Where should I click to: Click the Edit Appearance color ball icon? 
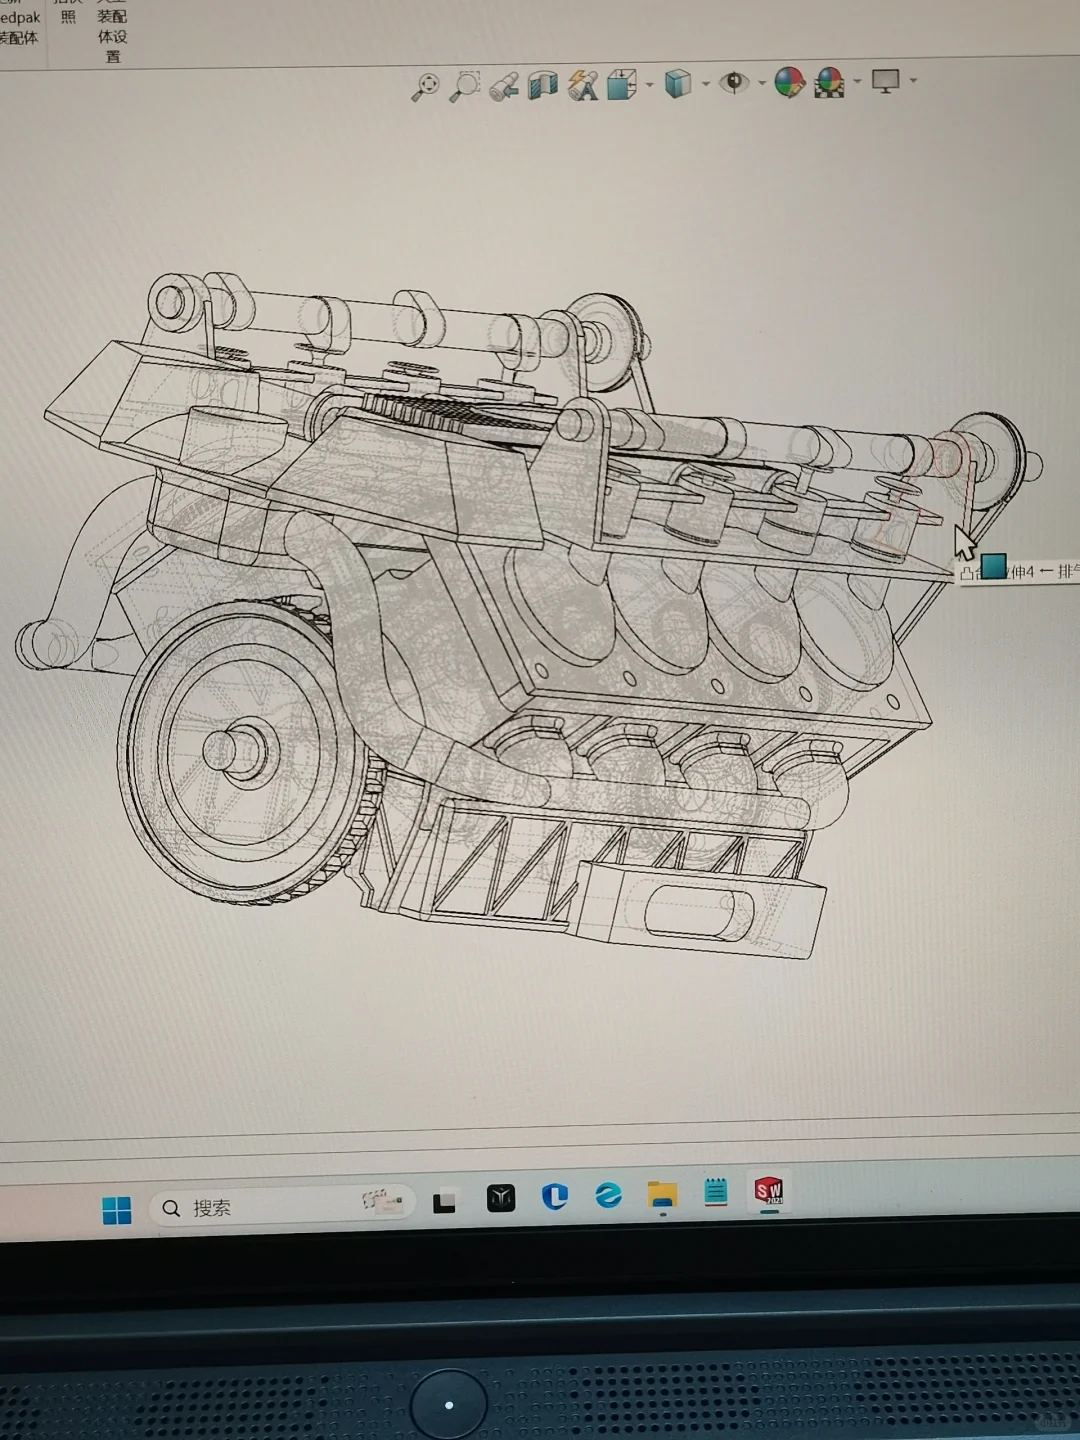click(790, 82)
